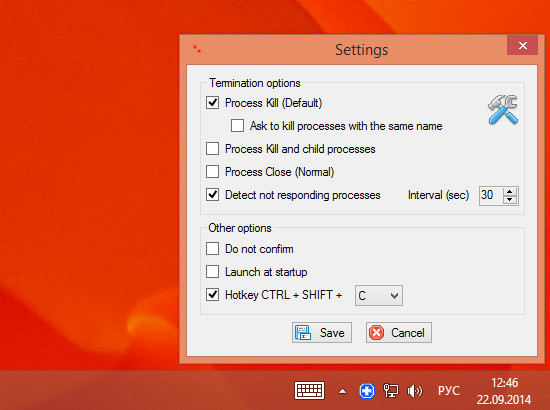Screen dimensions: 550x410
Task: Open the hotkey letter C dropdown
Action: pos(379,296)
